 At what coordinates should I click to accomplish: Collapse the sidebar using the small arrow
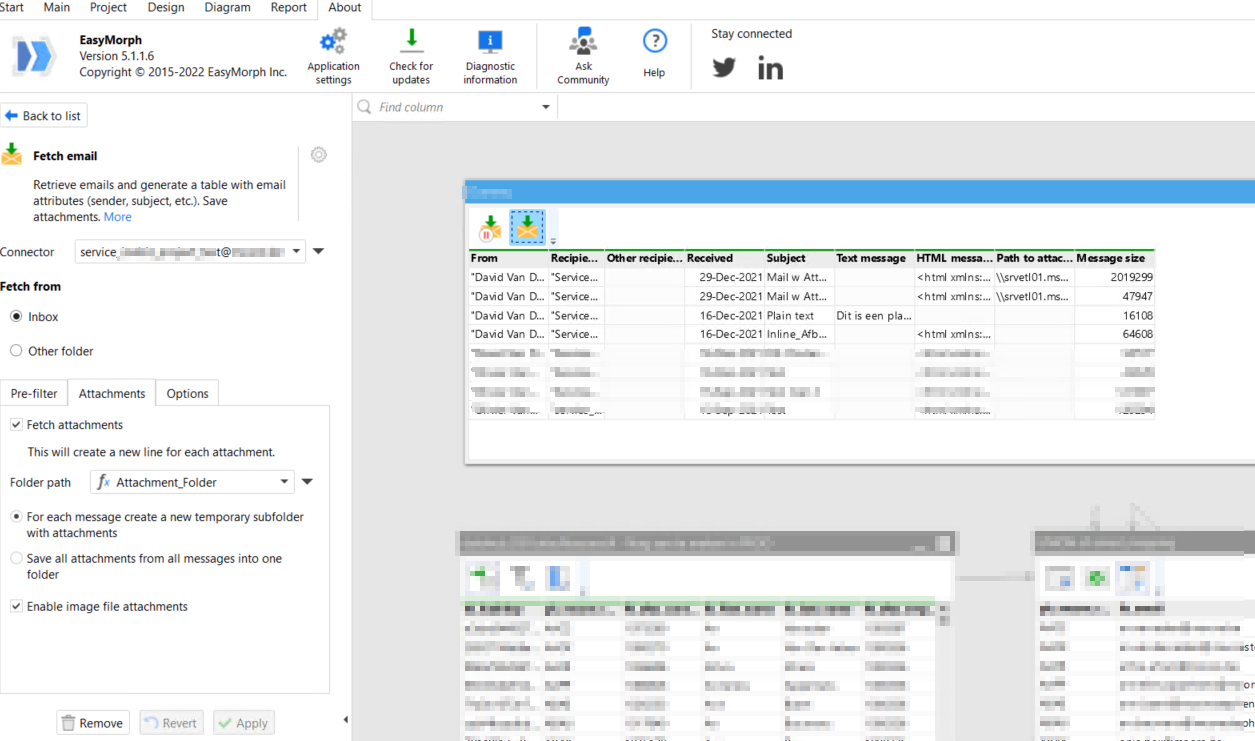click(345, 720)
